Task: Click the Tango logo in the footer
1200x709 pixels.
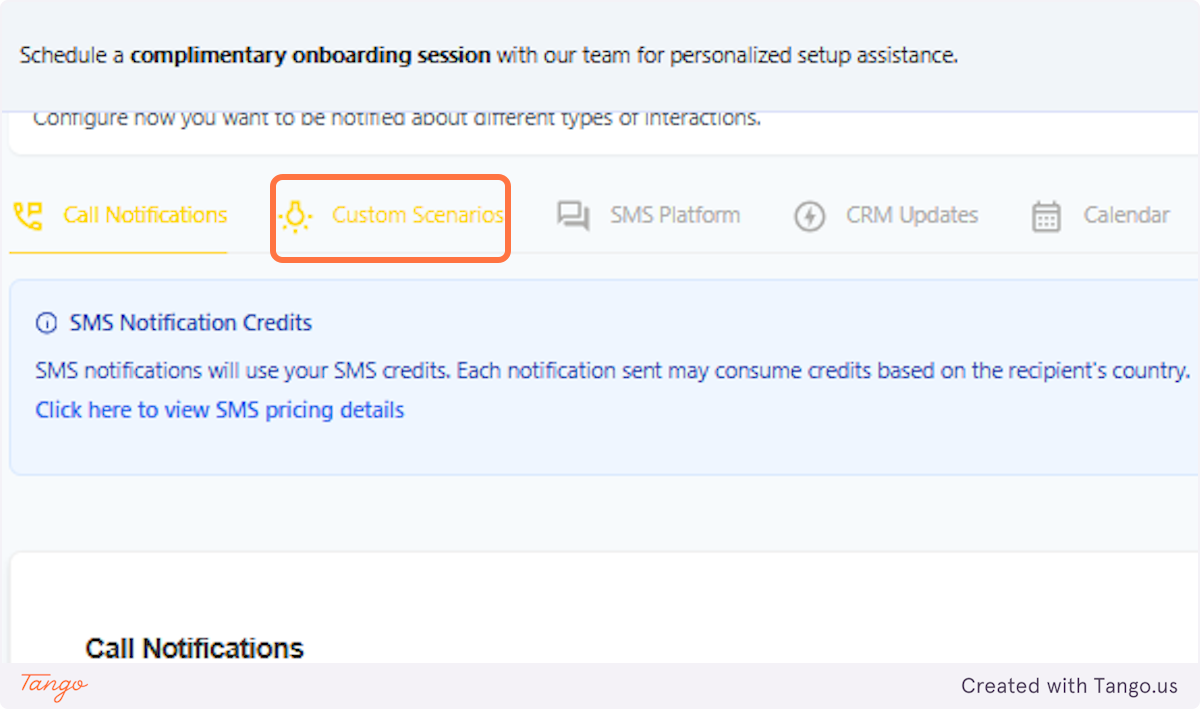Action: pyautogui.click(x=52, y=687)
